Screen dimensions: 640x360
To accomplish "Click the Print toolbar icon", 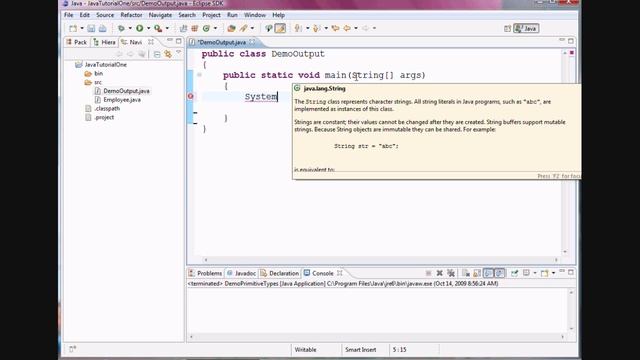I will (102, 28).
